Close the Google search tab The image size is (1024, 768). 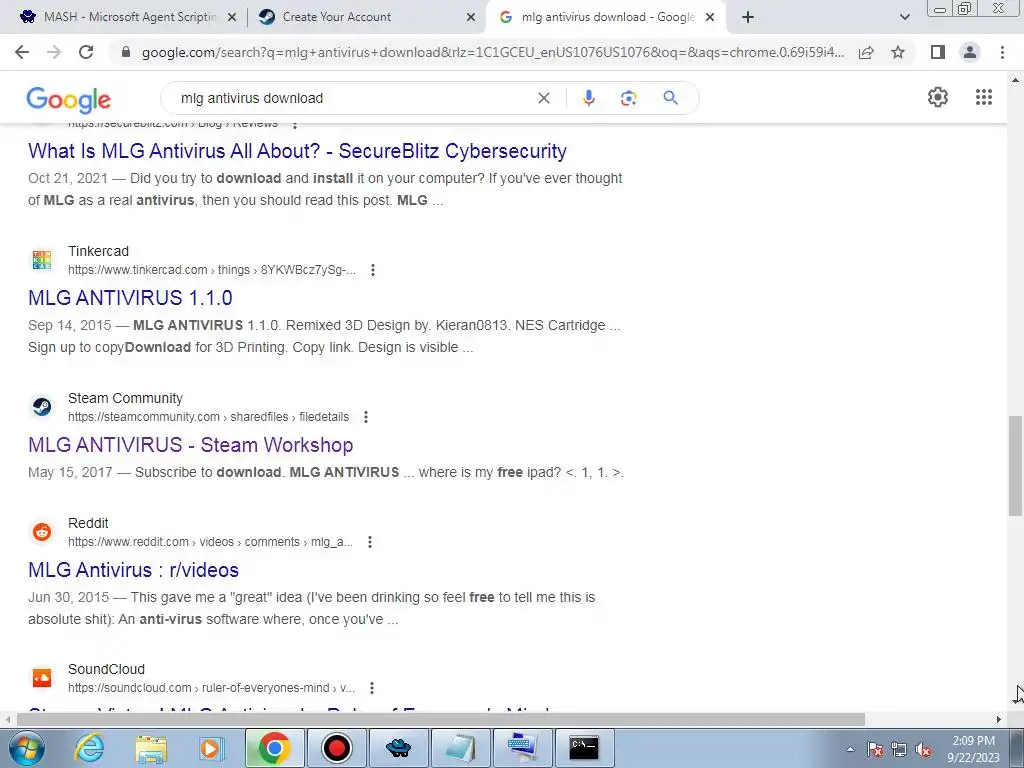pos(711,18)
